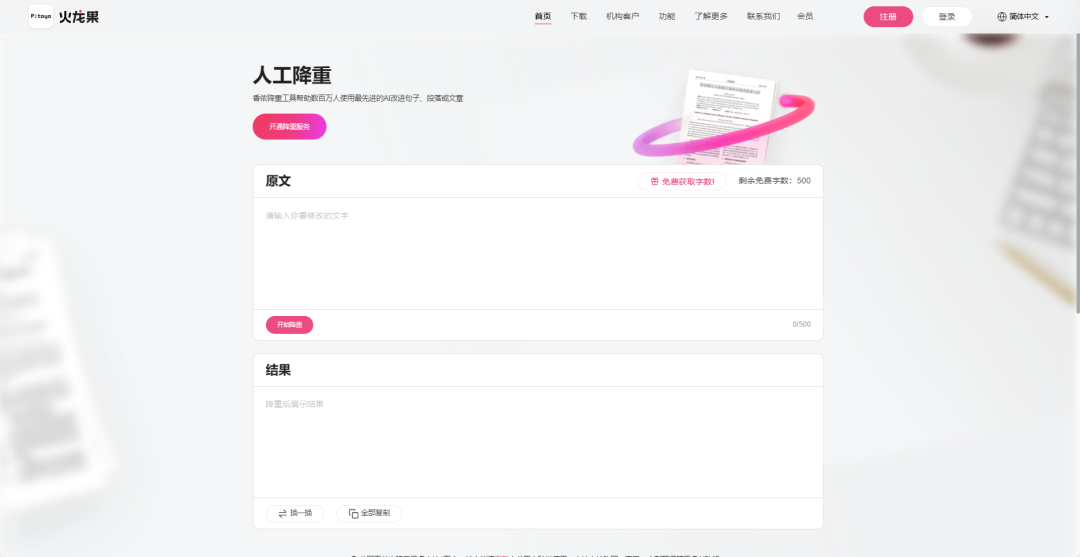Click the 开始降重 button

click(289, 325)
